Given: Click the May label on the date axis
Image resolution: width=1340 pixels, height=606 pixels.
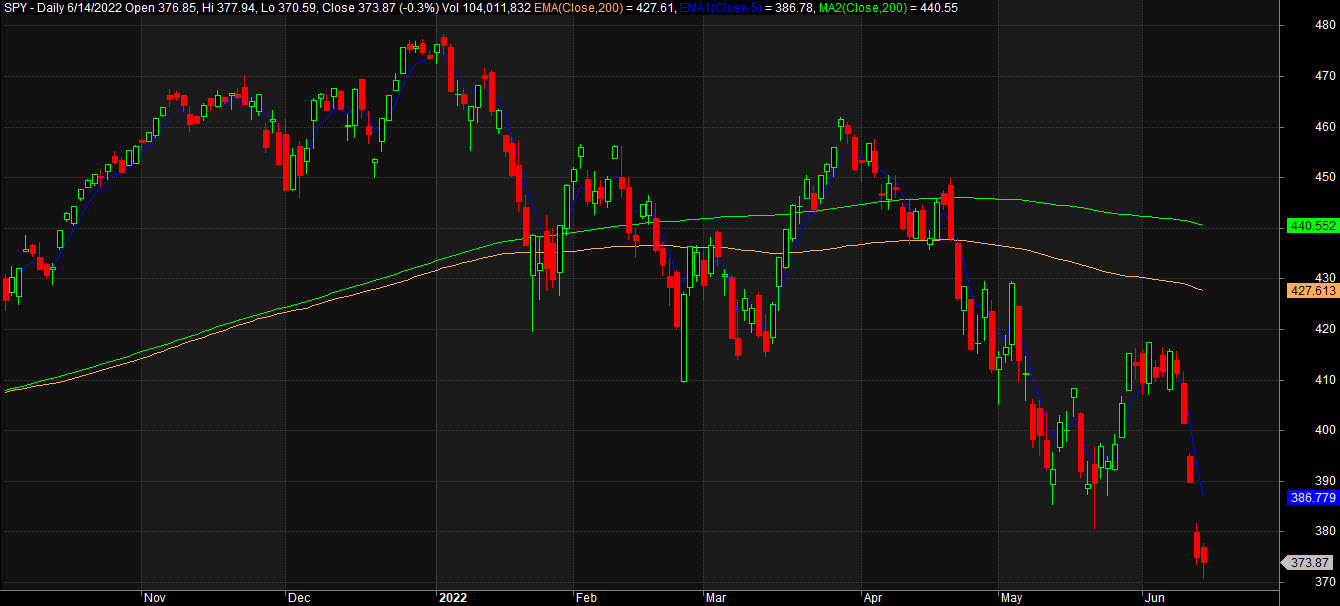Looking at the screenshot, I should pyautogui.click(x=1013, y=597).
